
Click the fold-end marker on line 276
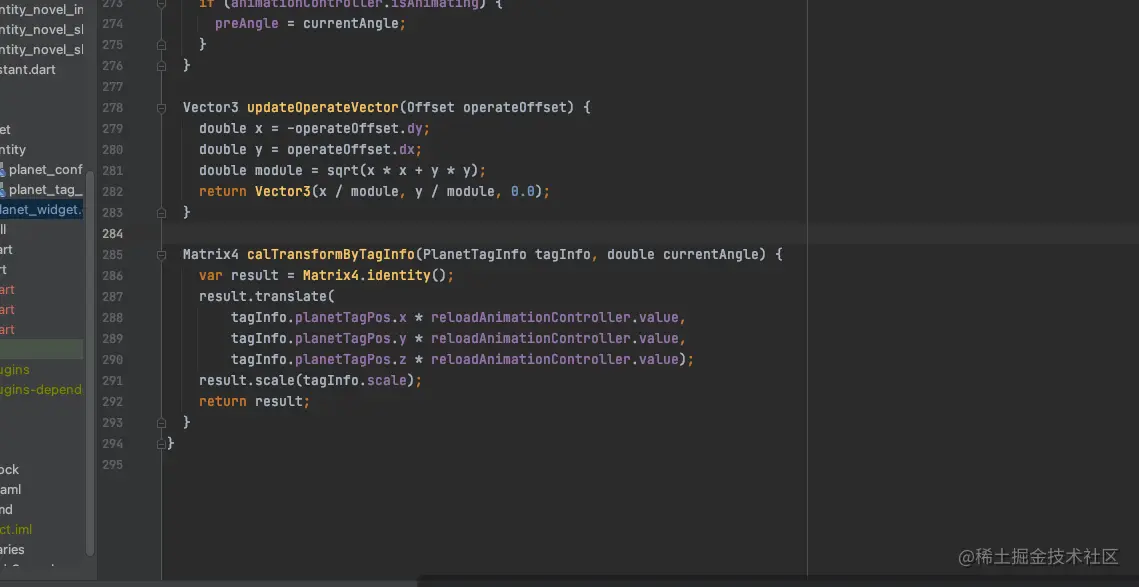[x=161, y=65]
